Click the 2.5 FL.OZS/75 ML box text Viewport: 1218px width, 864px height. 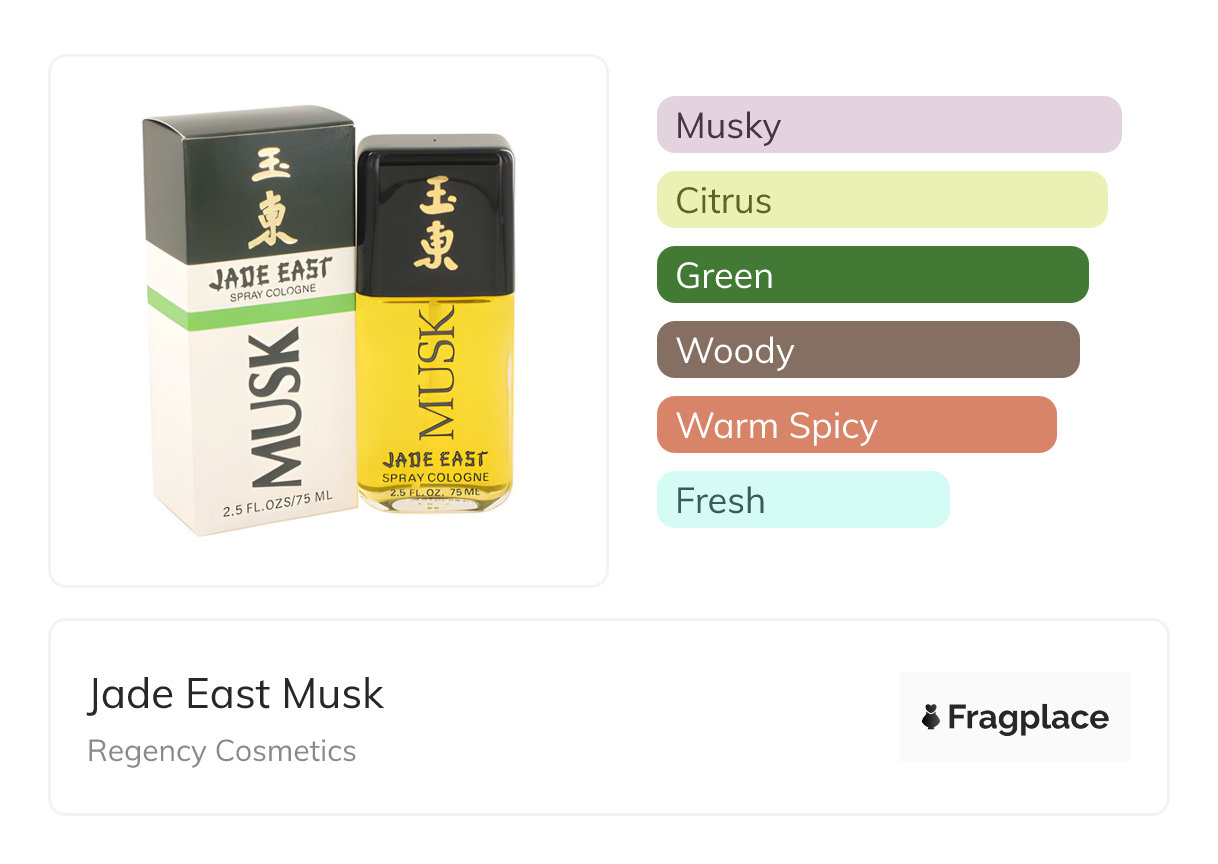[277, 510]
